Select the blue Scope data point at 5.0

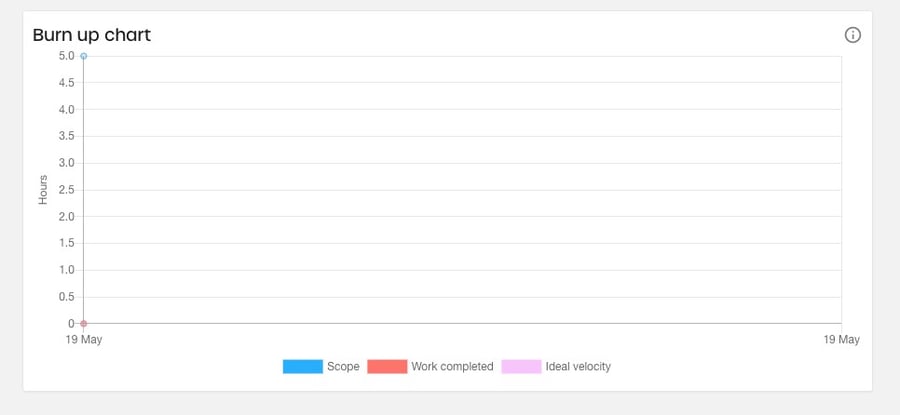84,56
